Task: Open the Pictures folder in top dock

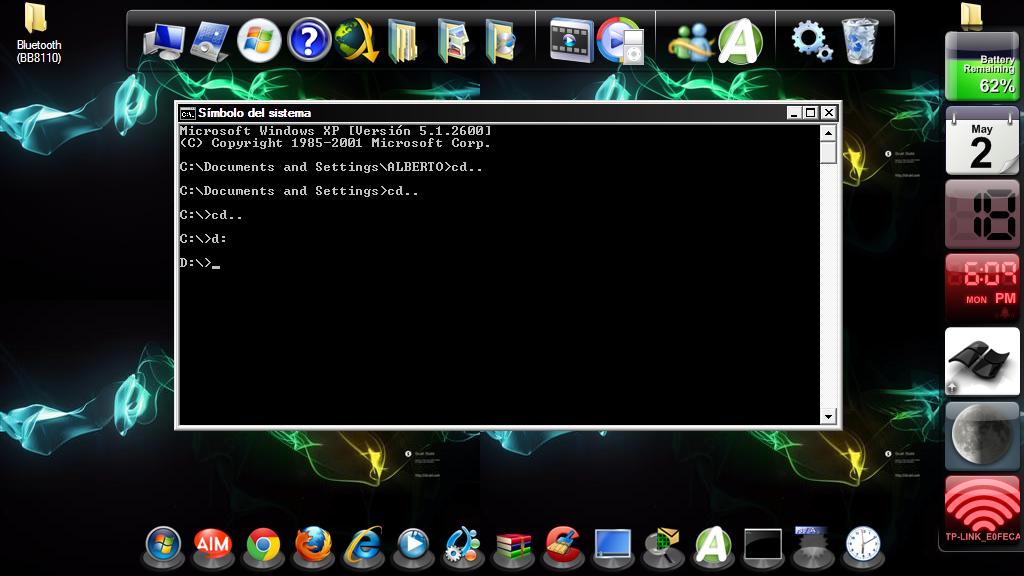Action: pyautogui.click(x=453, y=40)
